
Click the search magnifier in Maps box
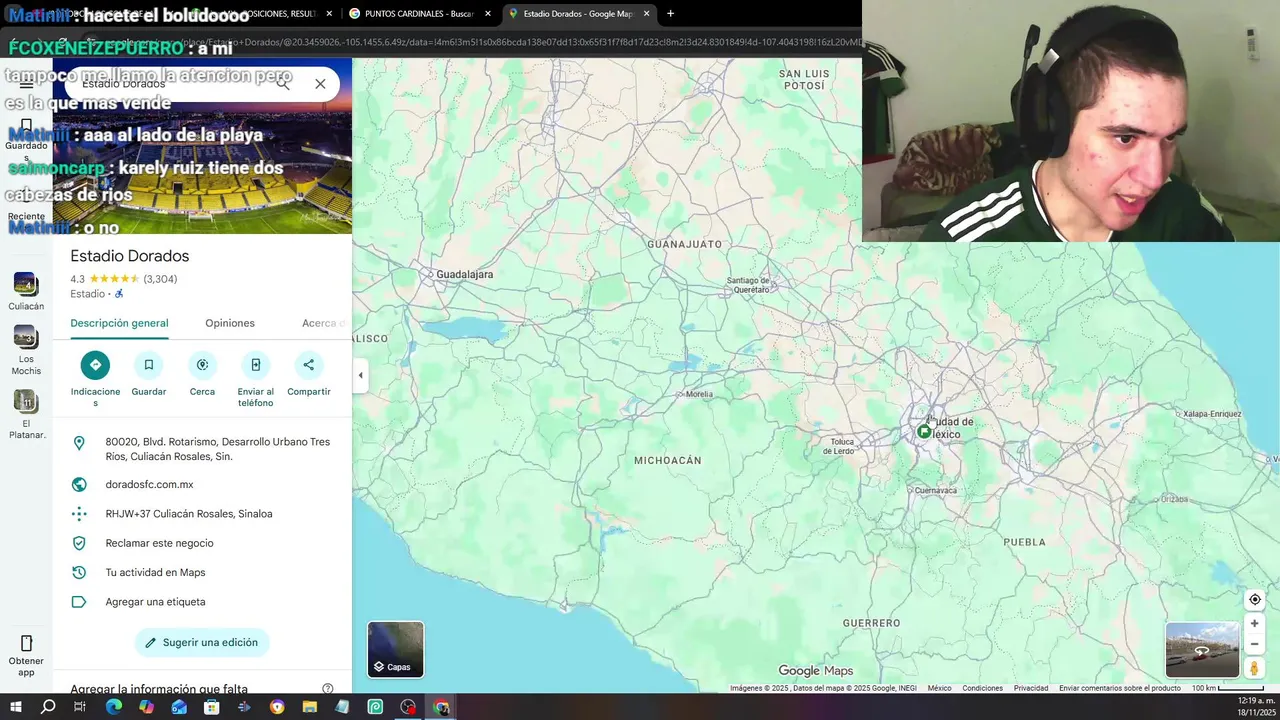[x=283, y=84]
